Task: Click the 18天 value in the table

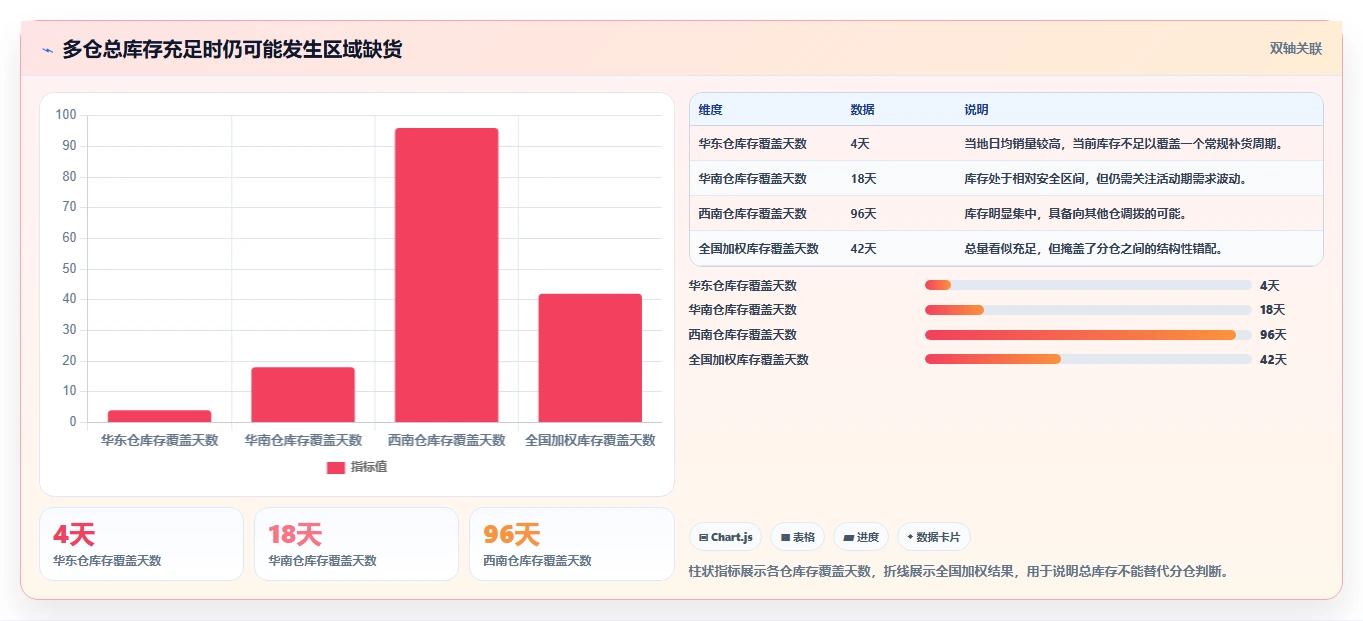Action: (863, 179)
